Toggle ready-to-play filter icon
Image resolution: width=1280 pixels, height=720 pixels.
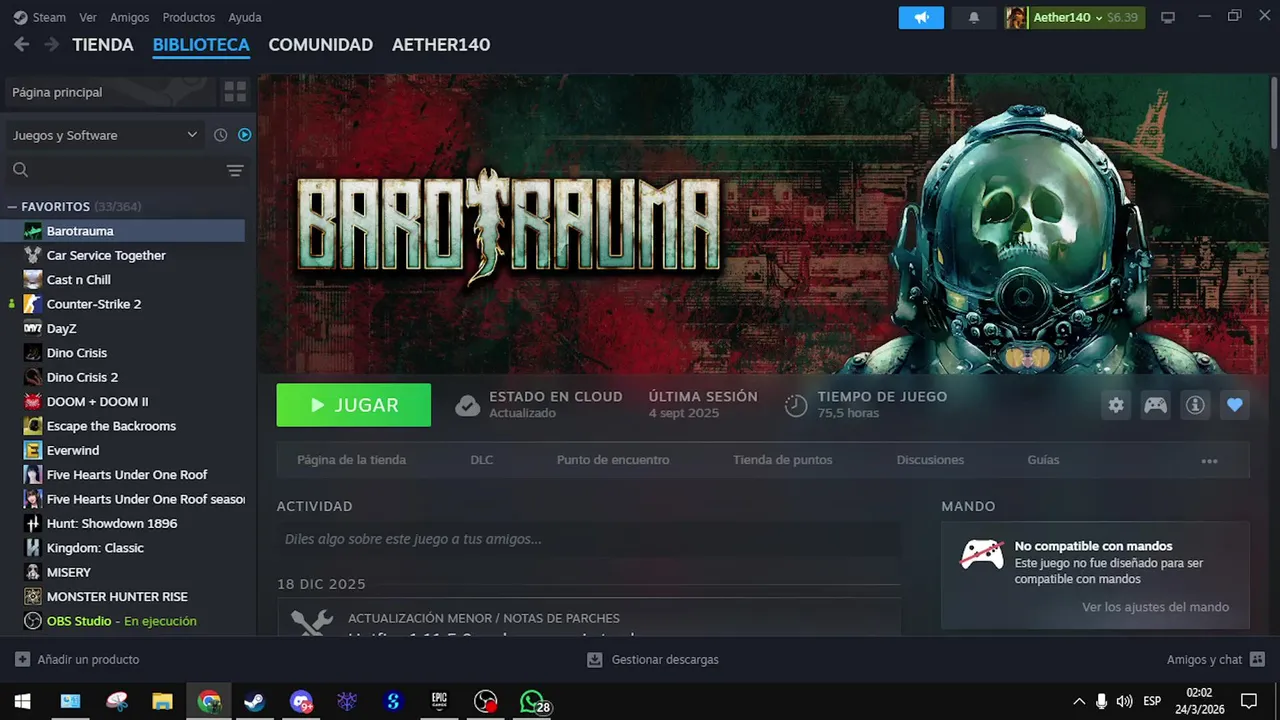[245, 135]
